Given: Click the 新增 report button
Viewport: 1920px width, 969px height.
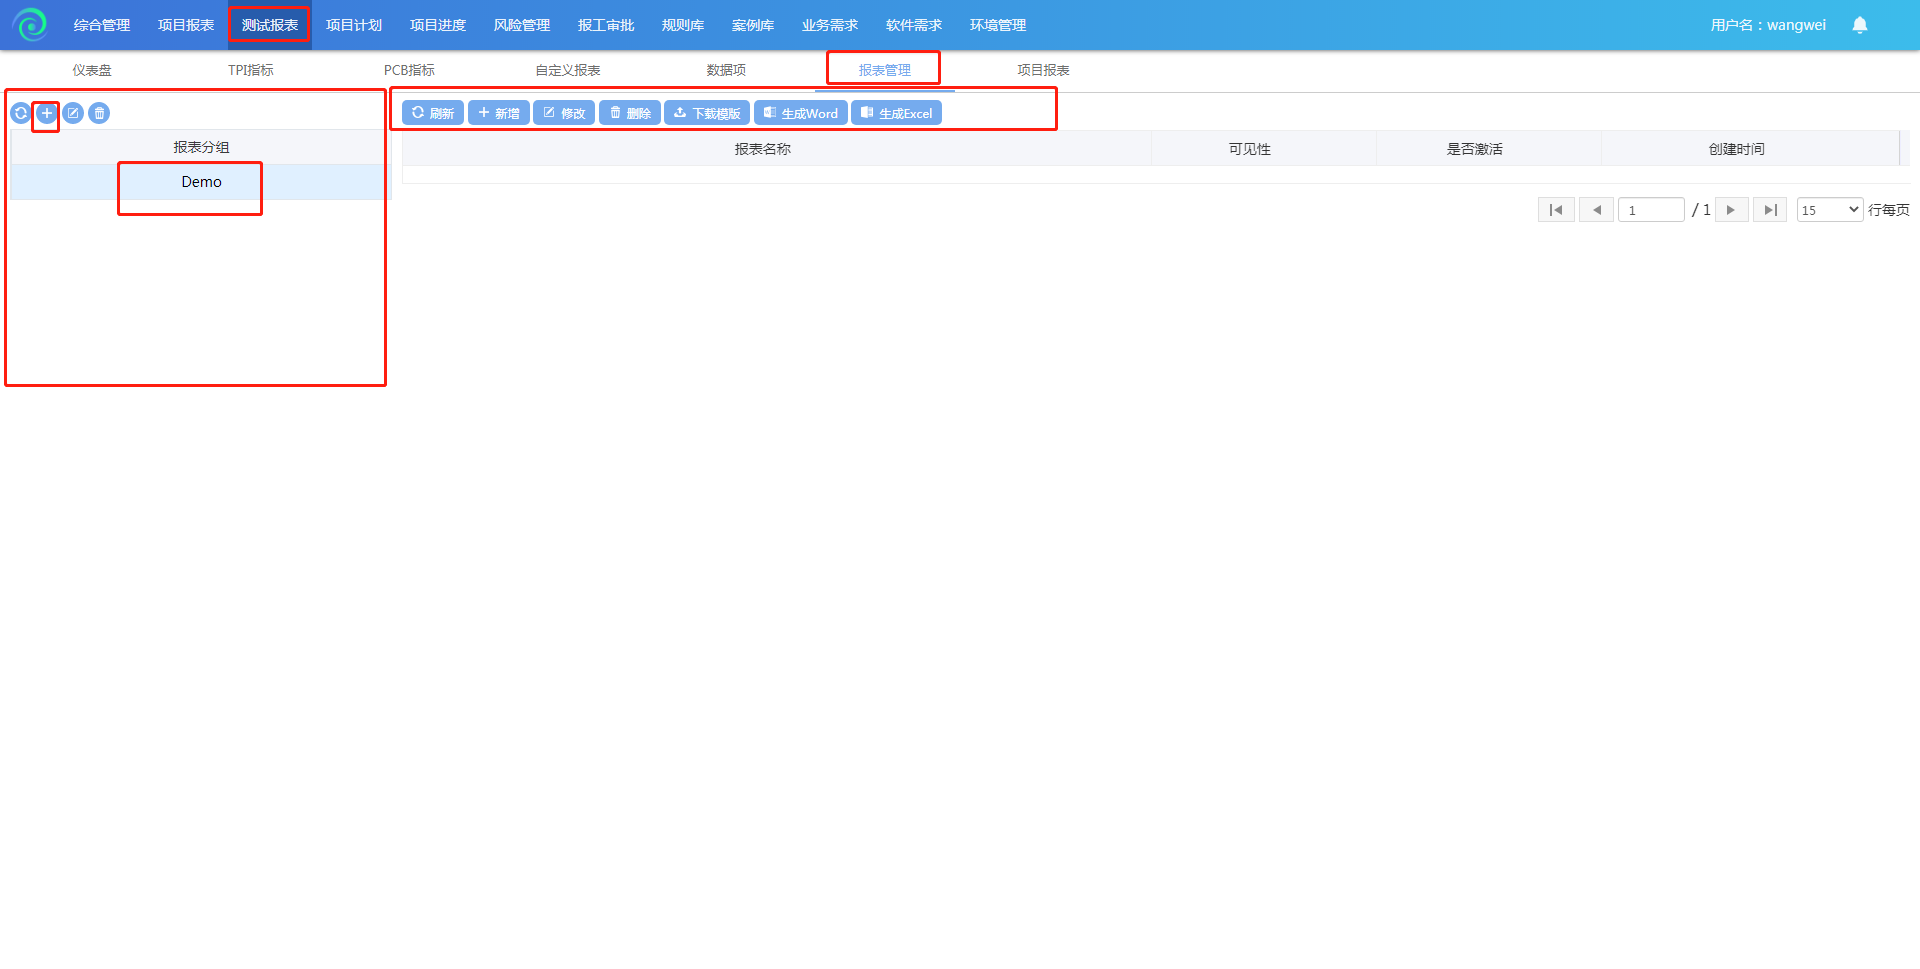Looking at the screenshot, I should [x=498, y=113].
